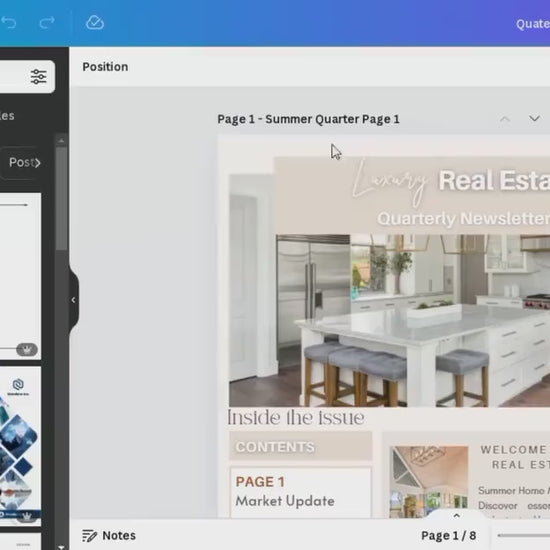Select the 'Market Update' text
Viewport: 550px width, 550px height.
pos(285,501)
